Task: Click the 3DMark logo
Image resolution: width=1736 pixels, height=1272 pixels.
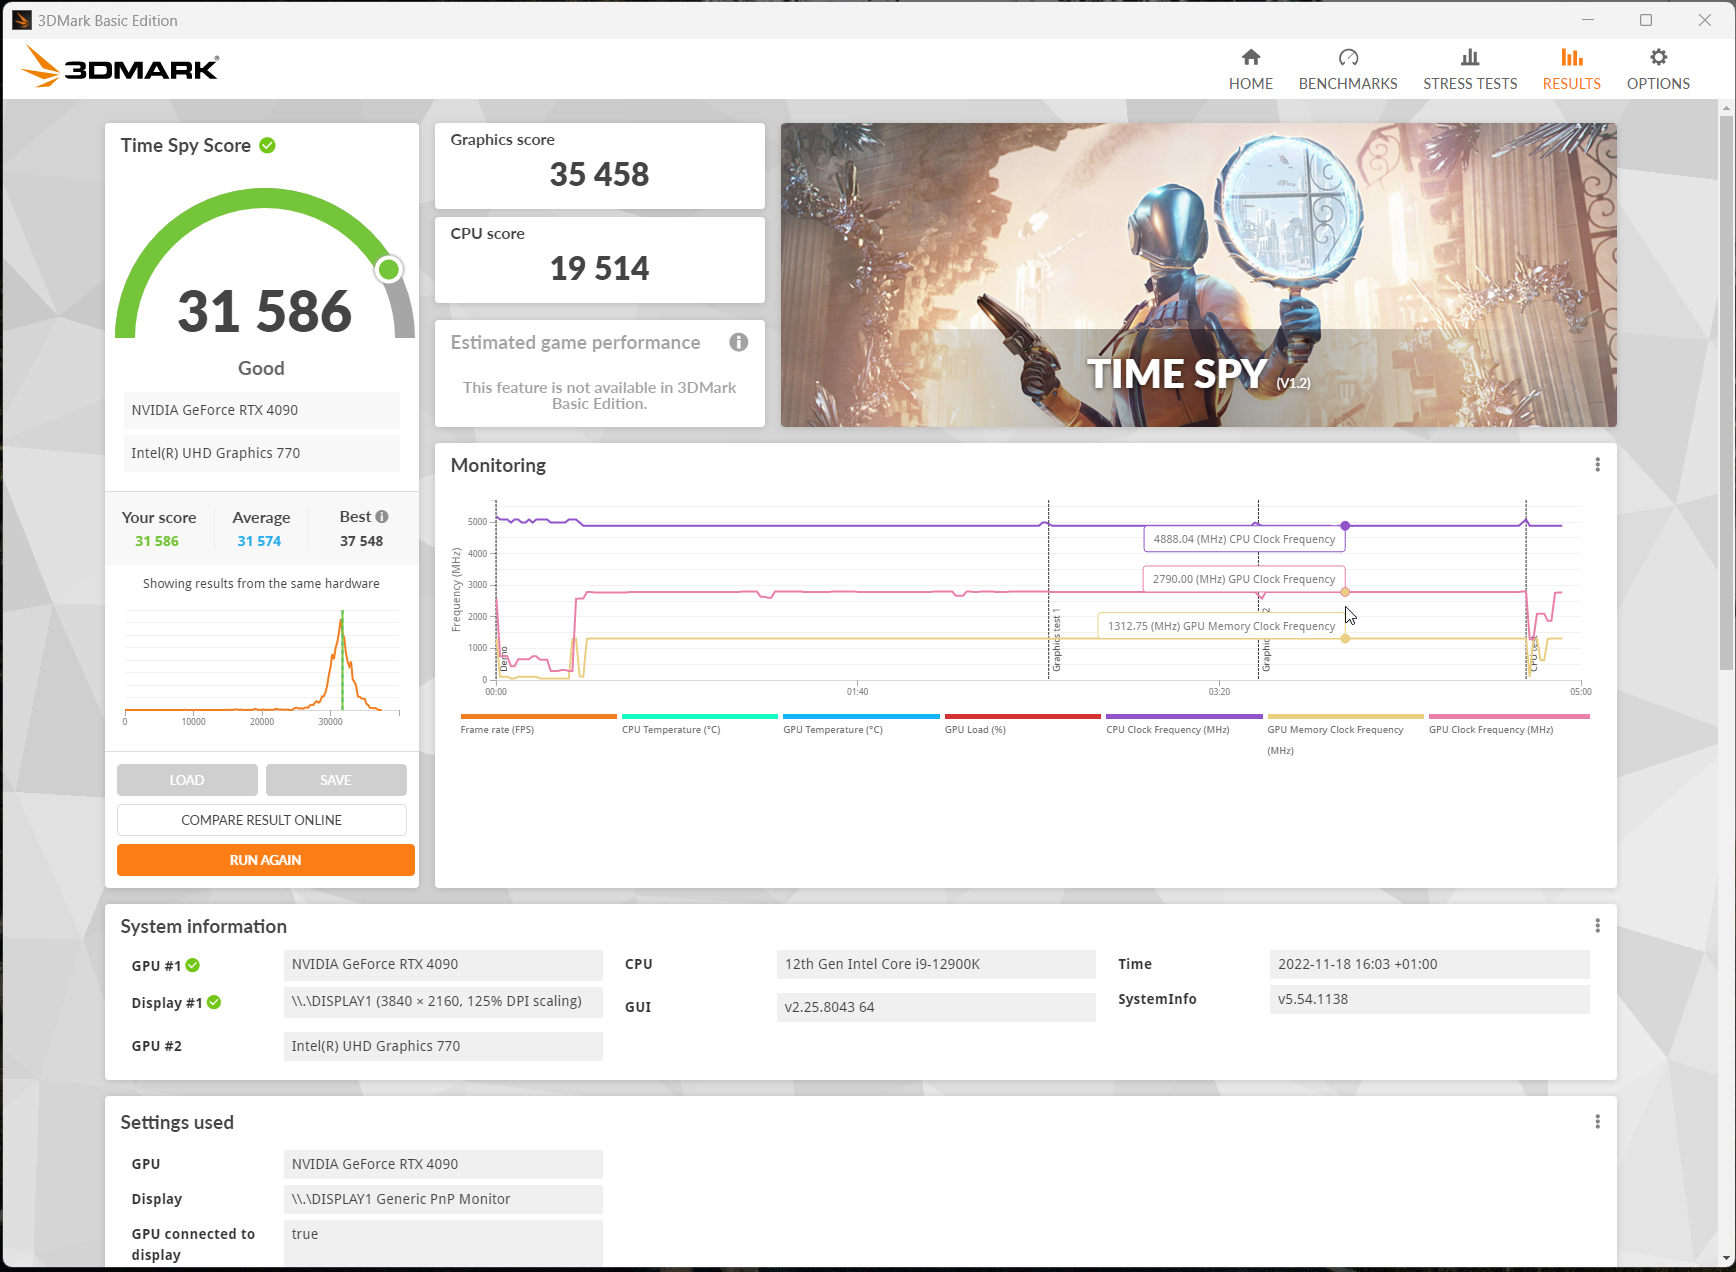Action: point(120,68)
